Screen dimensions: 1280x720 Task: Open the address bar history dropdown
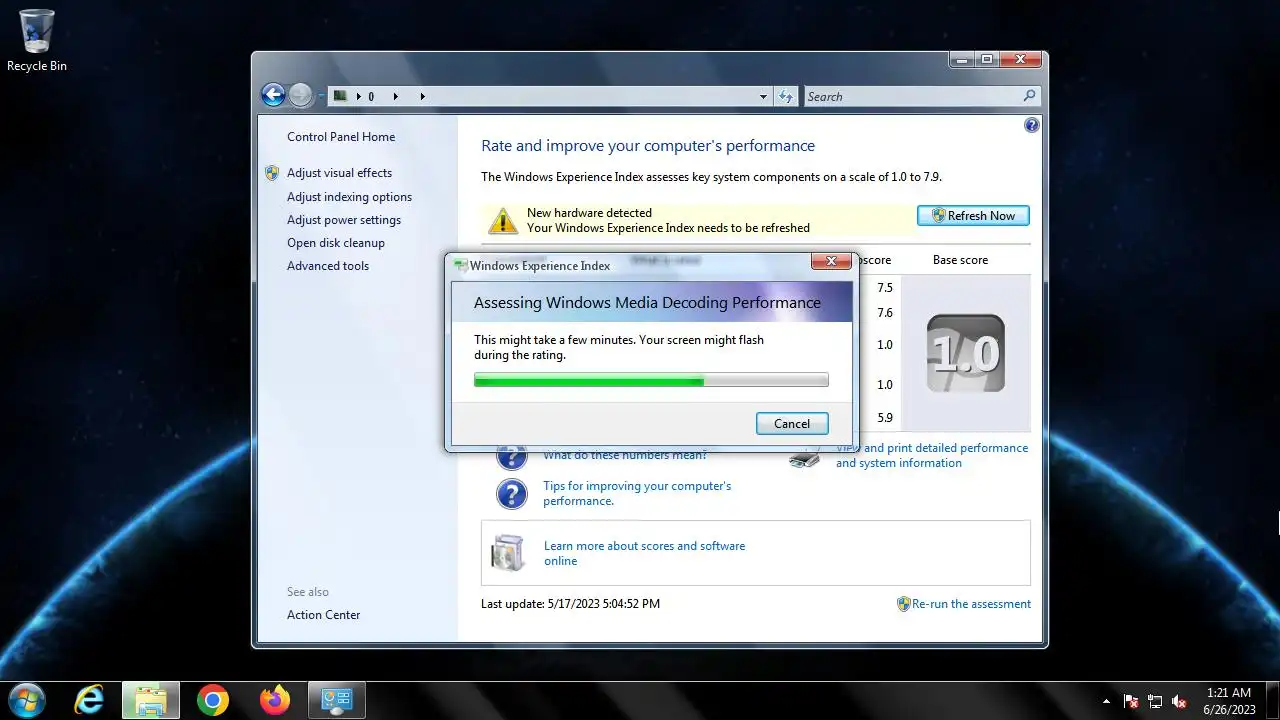763,97
